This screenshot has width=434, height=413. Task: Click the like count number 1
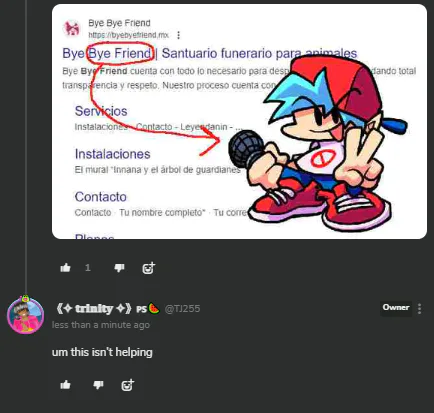click(x=88, y=268)
